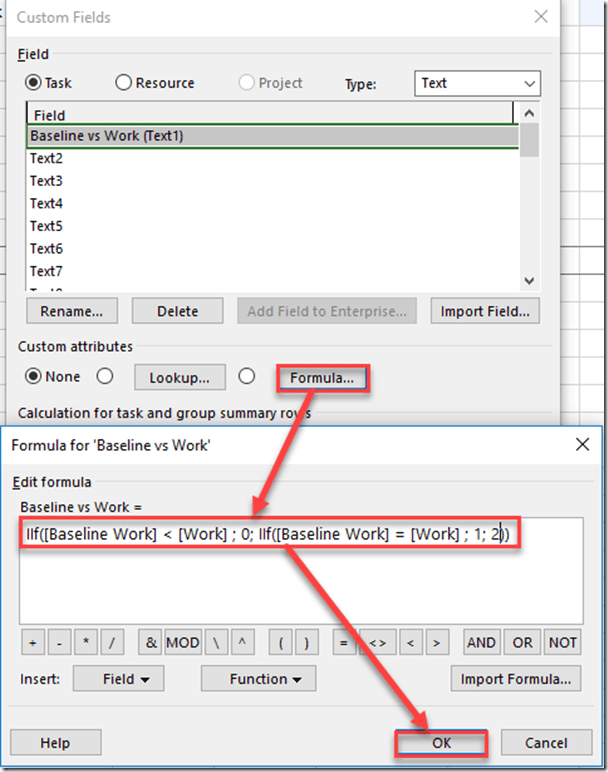Viewport: 608px width, 772px height.
Task: Select the Task radio button
Action: (x=34, y=83)
